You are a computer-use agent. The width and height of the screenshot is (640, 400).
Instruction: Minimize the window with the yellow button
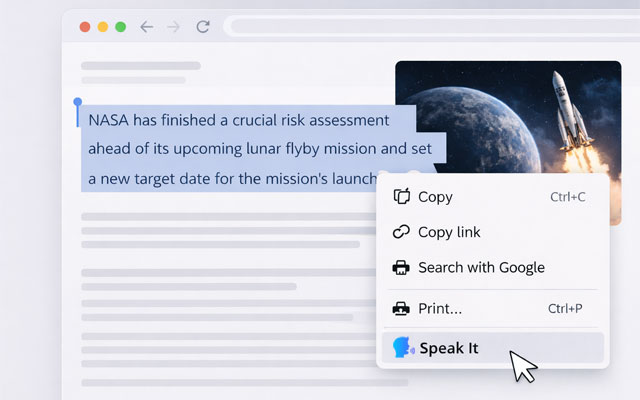(103, 27)
